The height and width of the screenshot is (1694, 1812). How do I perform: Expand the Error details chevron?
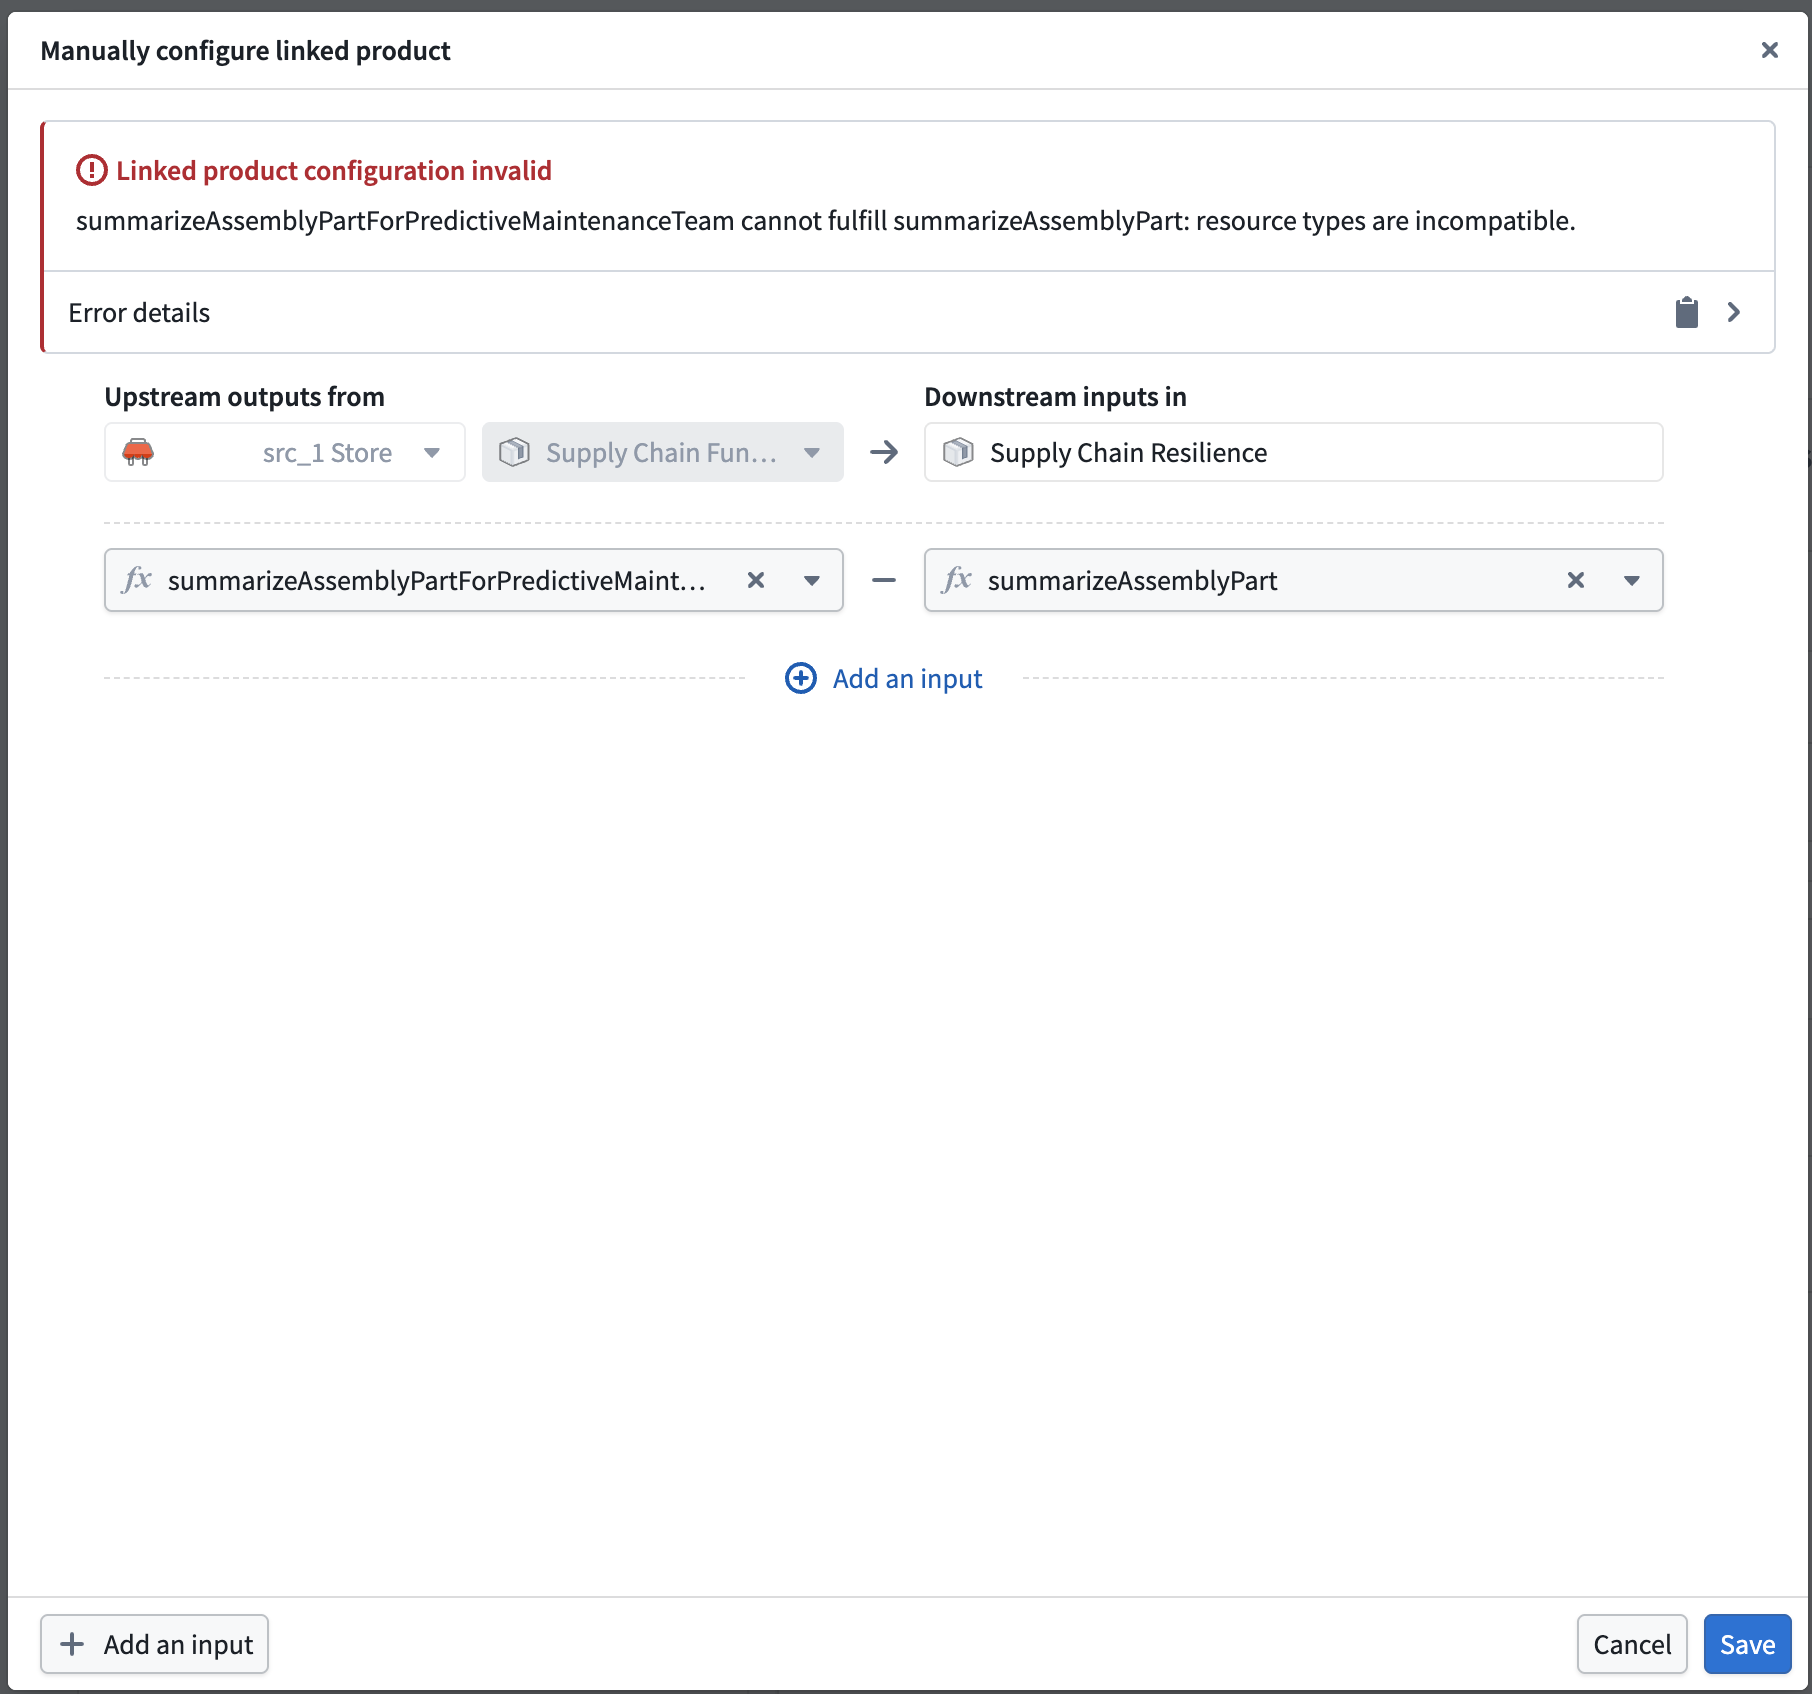click(1734, 312)
